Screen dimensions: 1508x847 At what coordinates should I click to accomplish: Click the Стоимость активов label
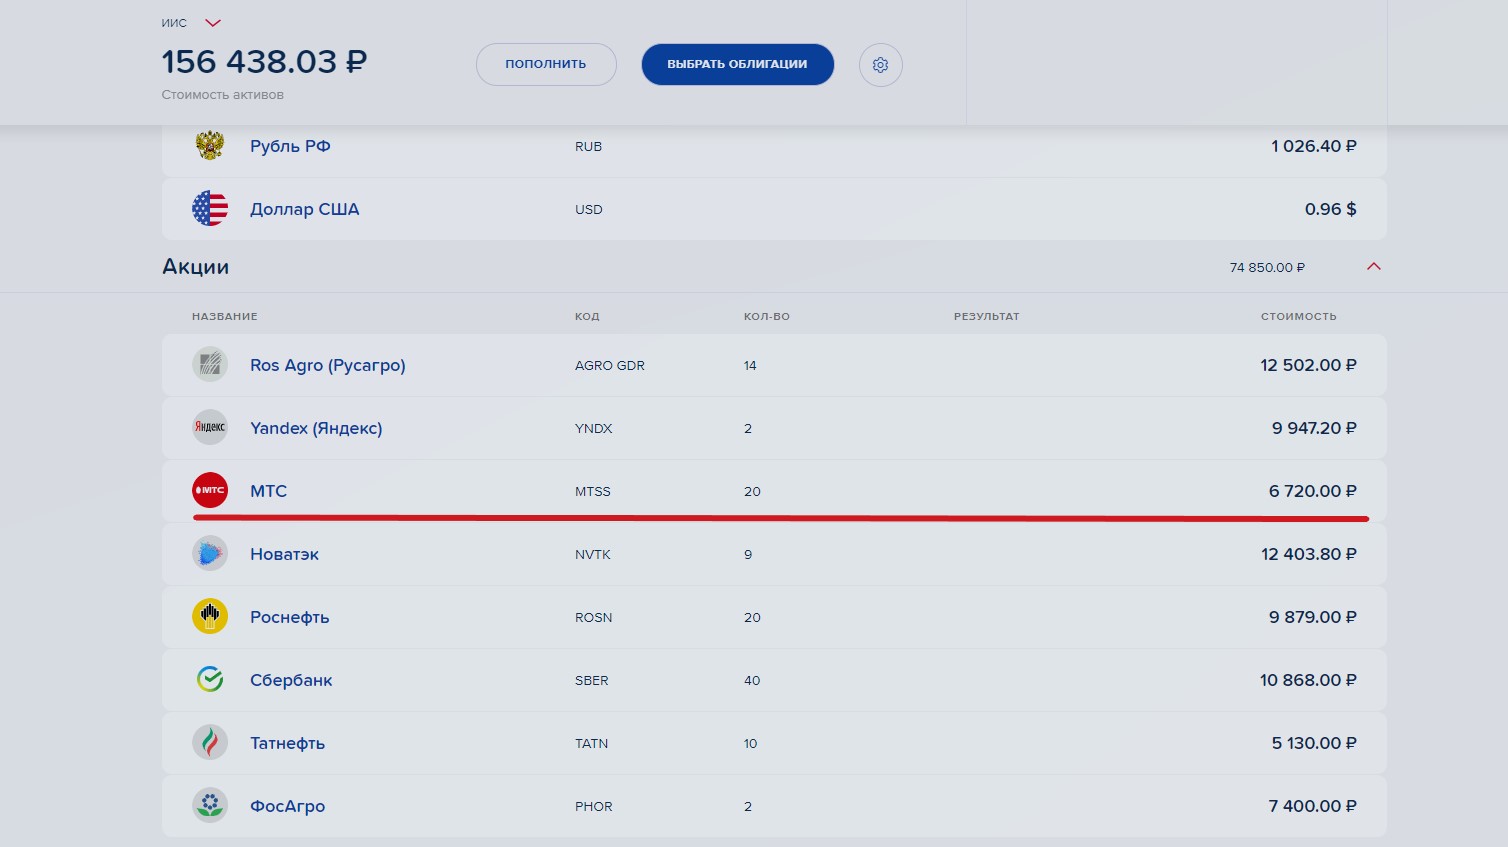click(223, 95)
